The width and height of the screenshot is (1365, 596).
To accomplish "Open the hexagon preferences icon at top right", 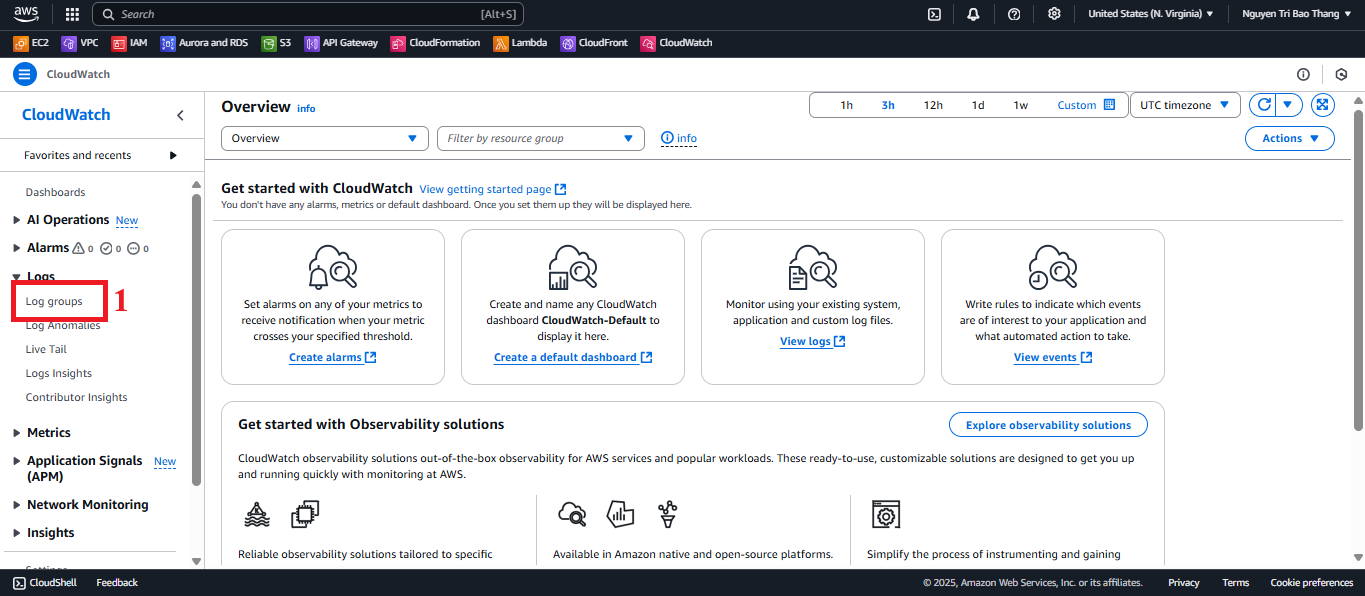I will click(x=1342, y=74).
